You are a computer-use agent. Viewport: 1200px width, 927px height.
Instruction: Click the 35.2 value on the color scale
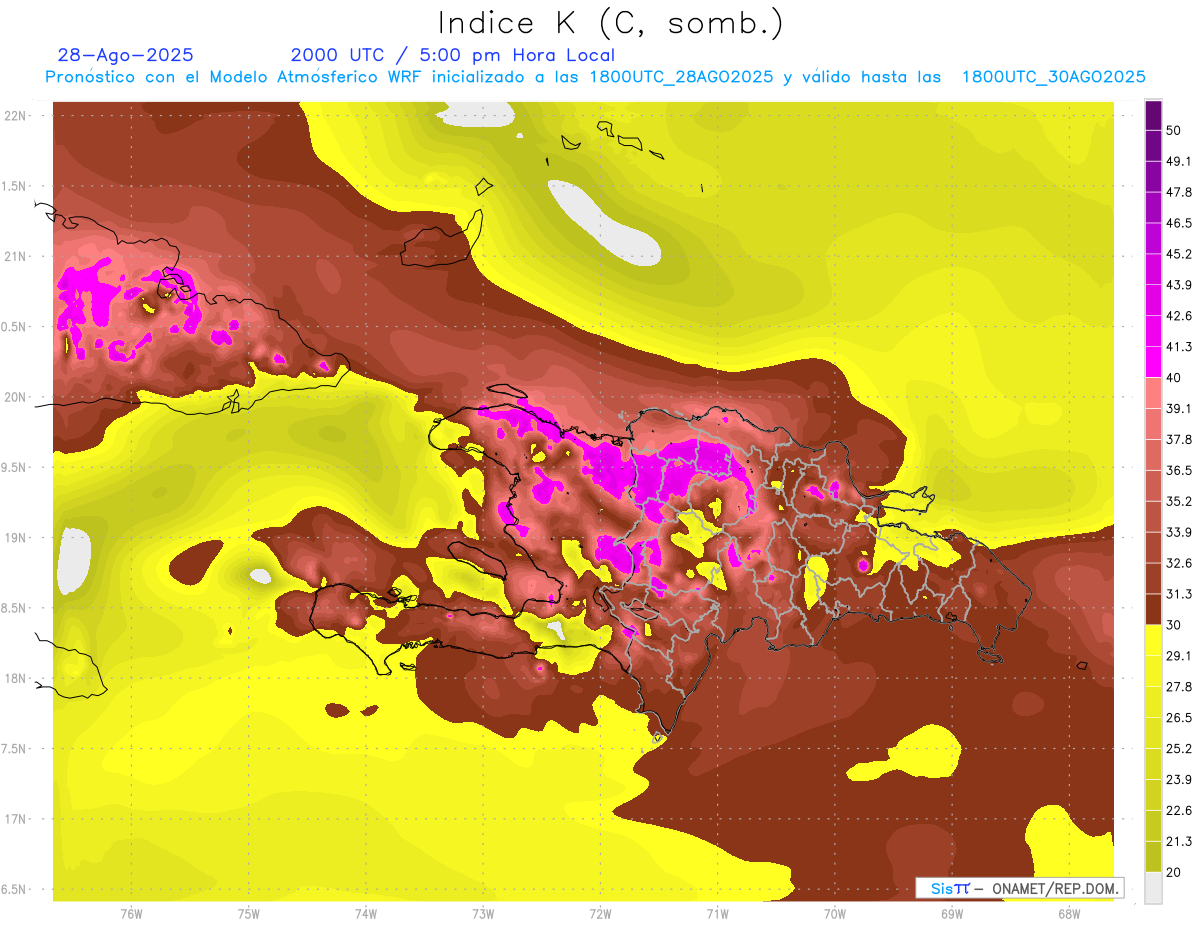pyautogui.click(x=1179, y=501)
